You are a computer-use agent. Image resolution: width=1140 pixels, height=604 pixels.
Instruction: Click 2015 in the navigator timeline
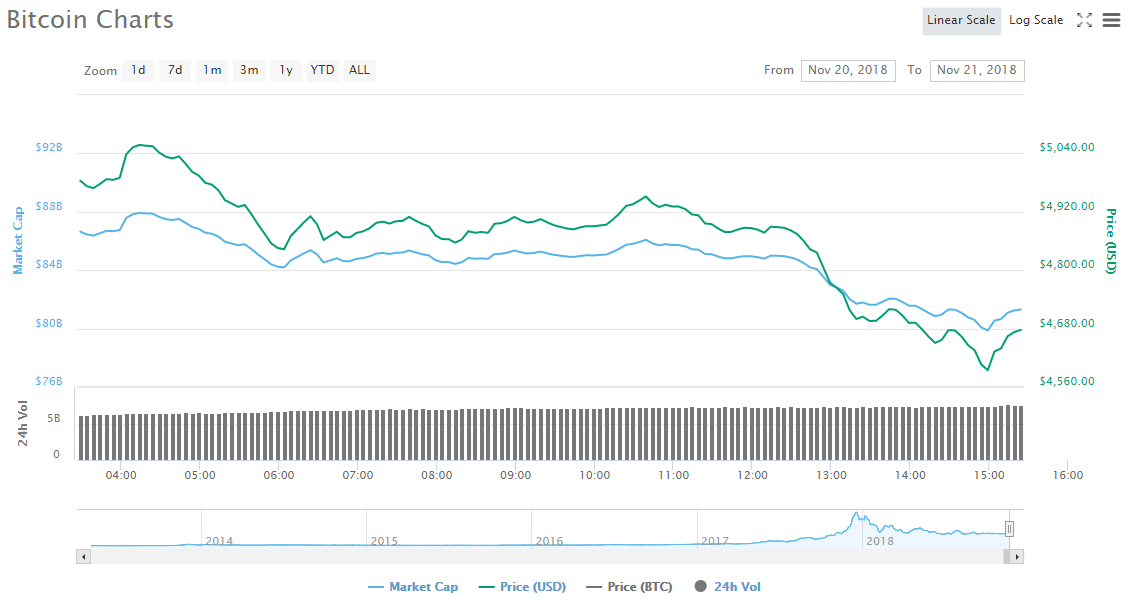(x=384, y=541)
